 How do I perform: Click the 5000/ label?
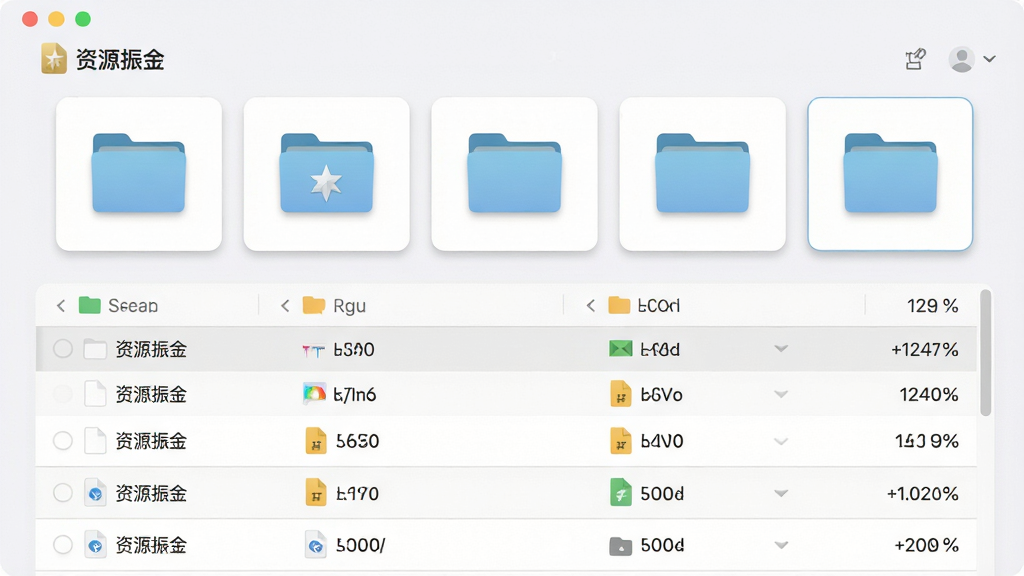click(360, 545)
